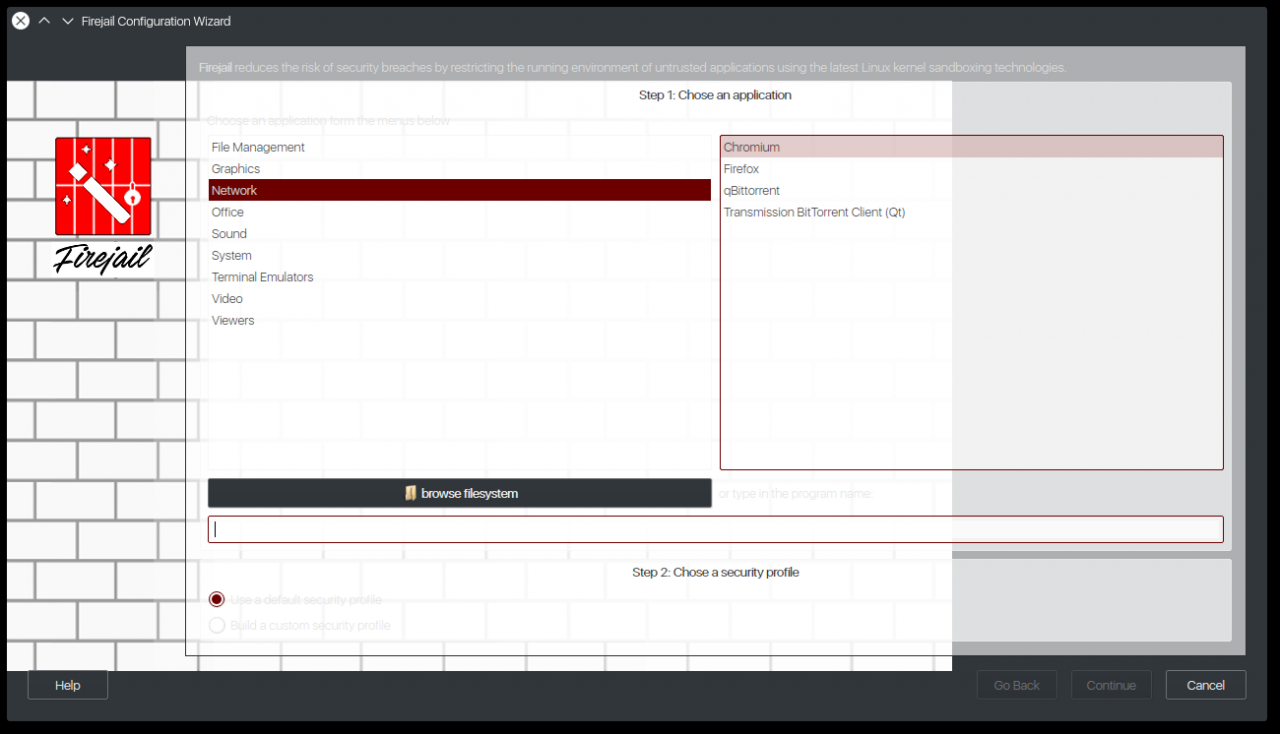
Task: Choose Firefox from the application list
Action: coord(971,169)
